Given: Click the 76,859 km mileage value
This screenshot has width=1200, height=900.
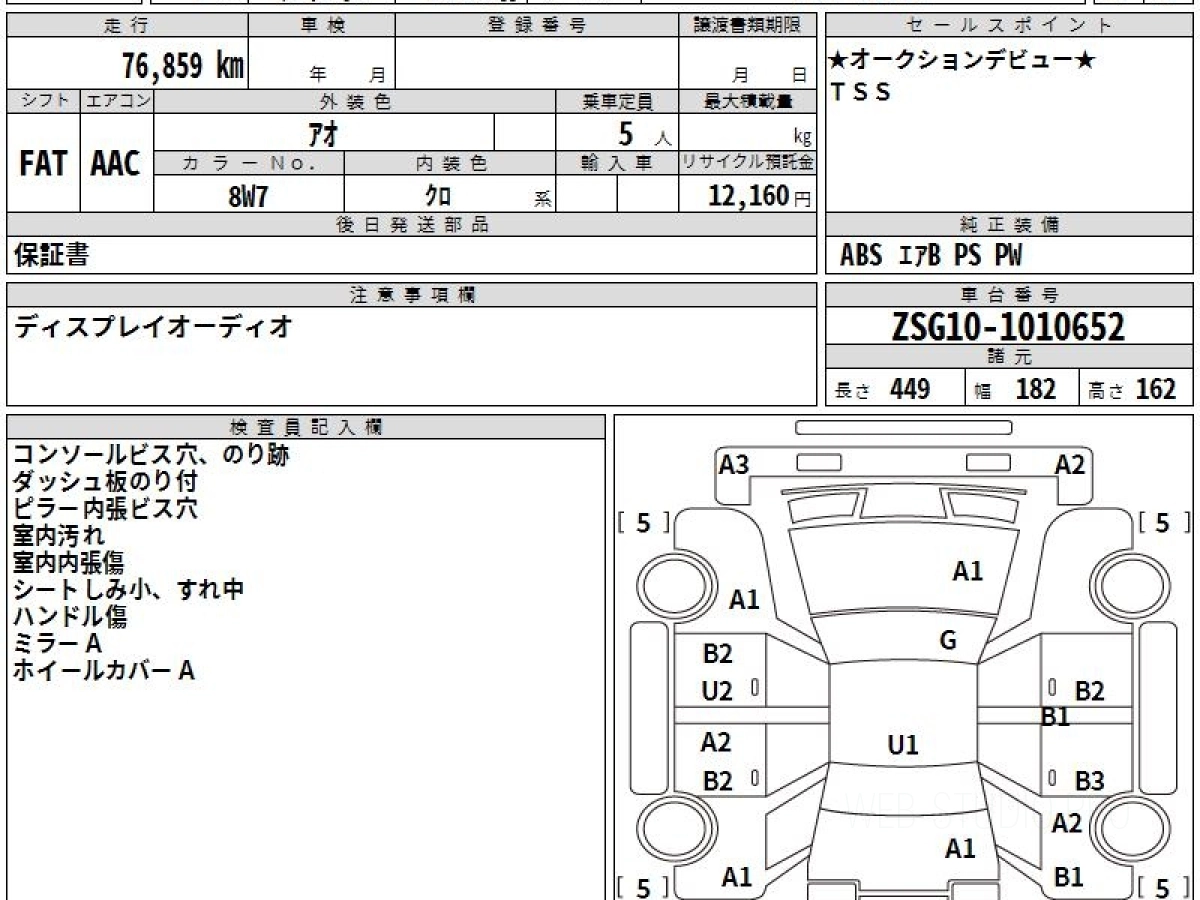Looking at the screenshot, I should click(182, 67).
